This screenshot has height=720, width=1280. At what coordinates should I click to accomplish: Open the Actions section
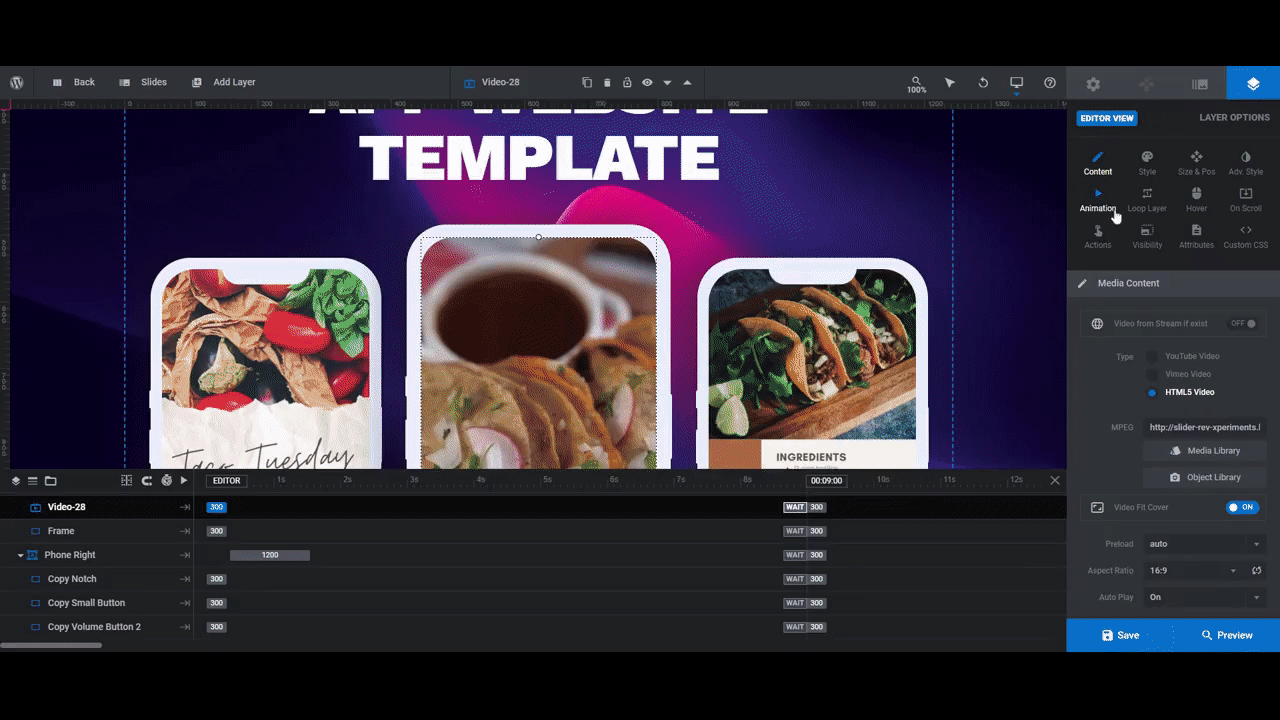(1097, 237)
